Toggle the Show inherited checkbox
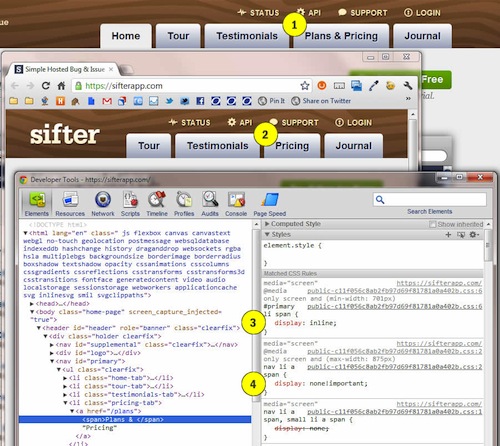500x446 pixels. 432,224
